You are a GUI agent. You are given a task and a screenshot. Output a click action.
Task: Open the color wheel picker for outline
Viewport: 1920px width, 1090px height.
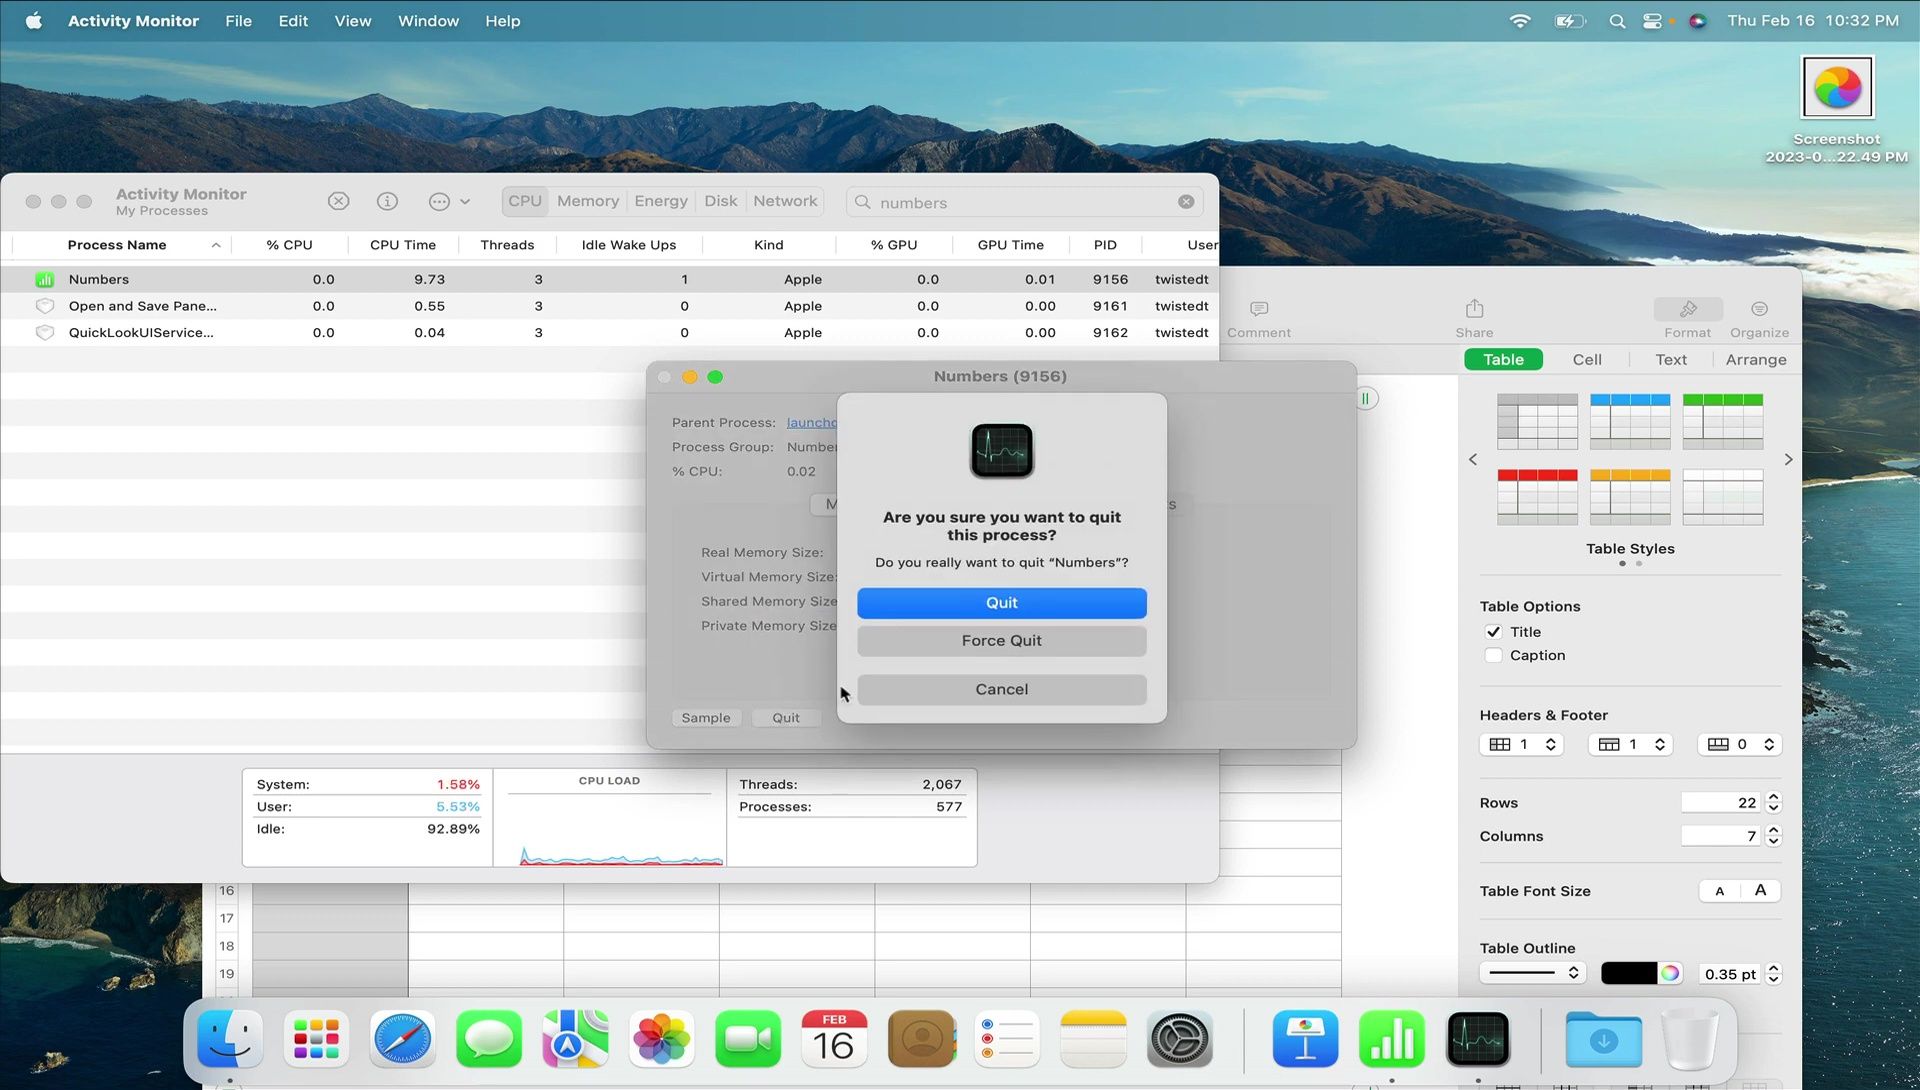[1670, 974]
